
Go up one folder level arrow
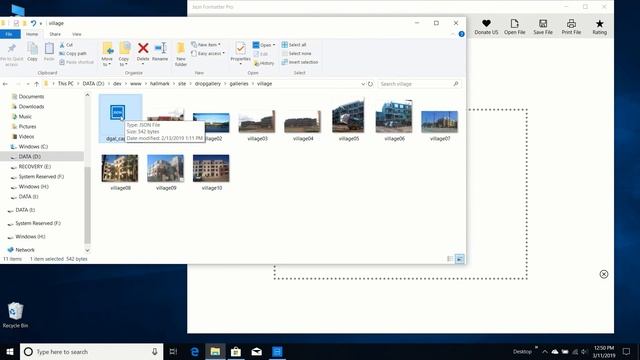[36, 84]
